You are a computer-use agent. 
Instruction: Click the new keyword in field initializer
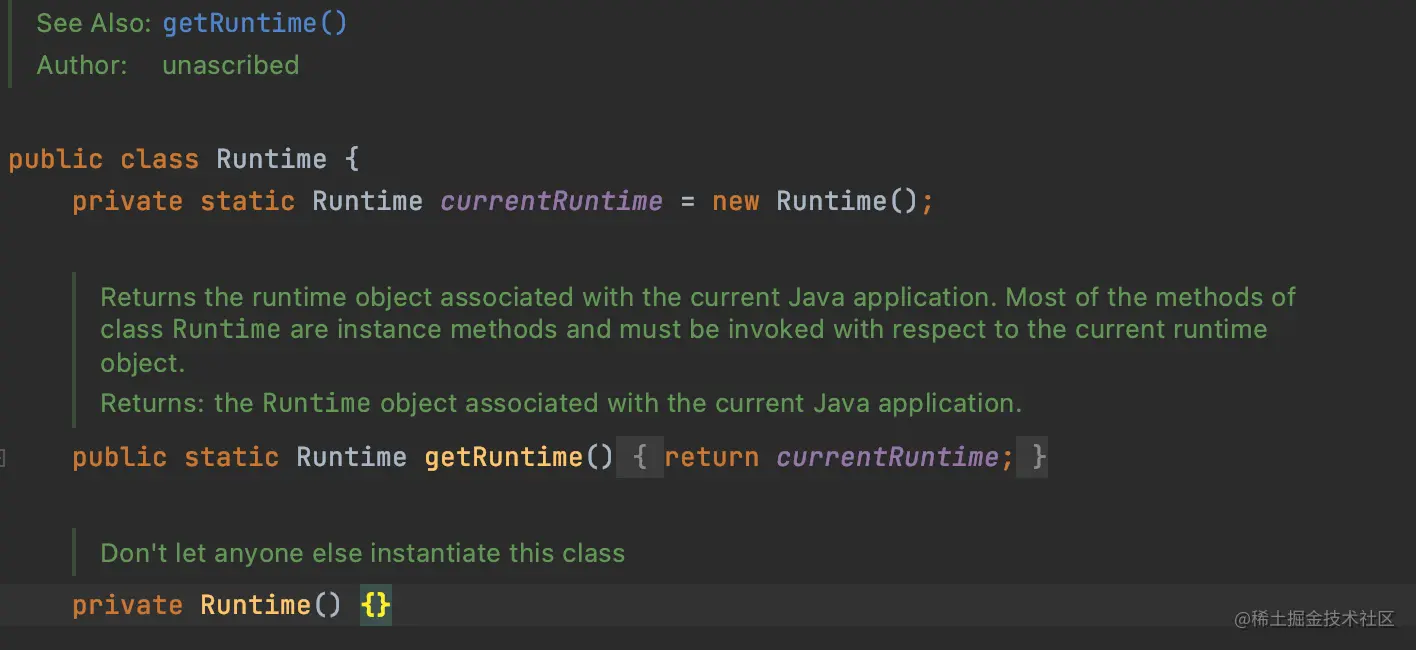click(x=735, y=201)
